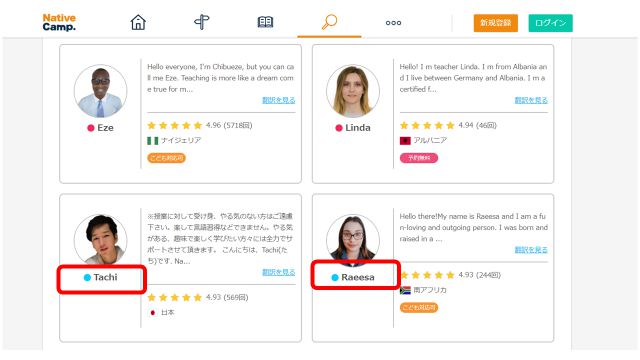Open Tachi's profile photo
The height and width of the screenshot is (360, 640).
[100, 240]
